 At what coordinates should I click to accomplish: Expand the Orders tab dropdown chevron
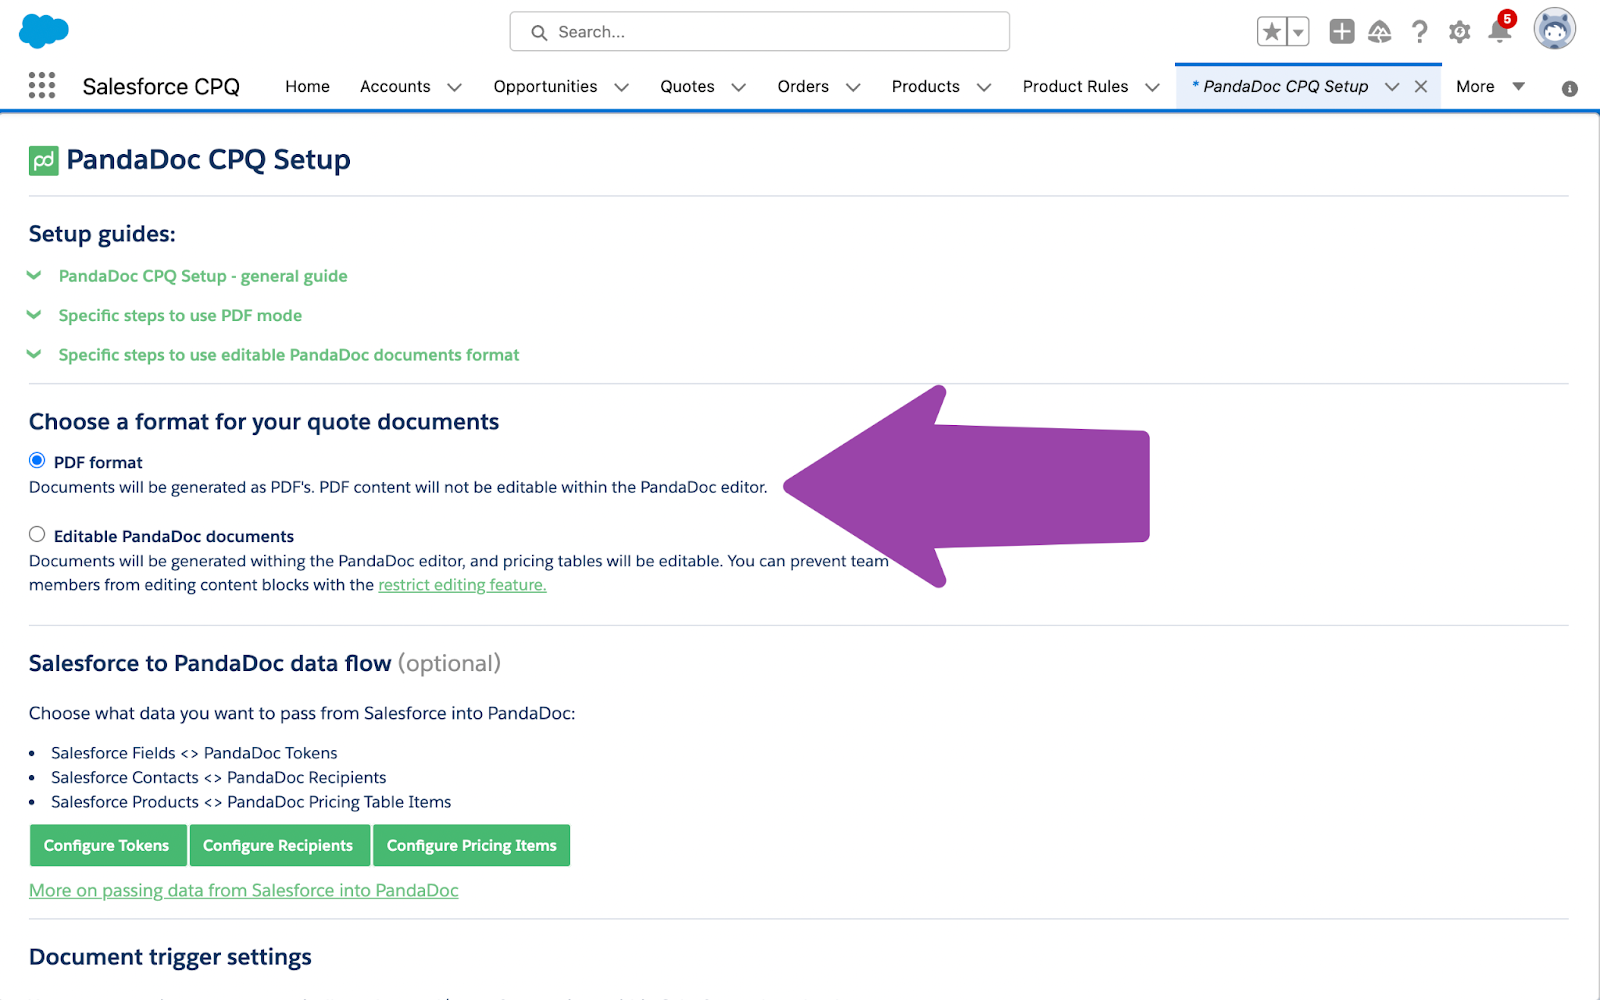(853, 87)
